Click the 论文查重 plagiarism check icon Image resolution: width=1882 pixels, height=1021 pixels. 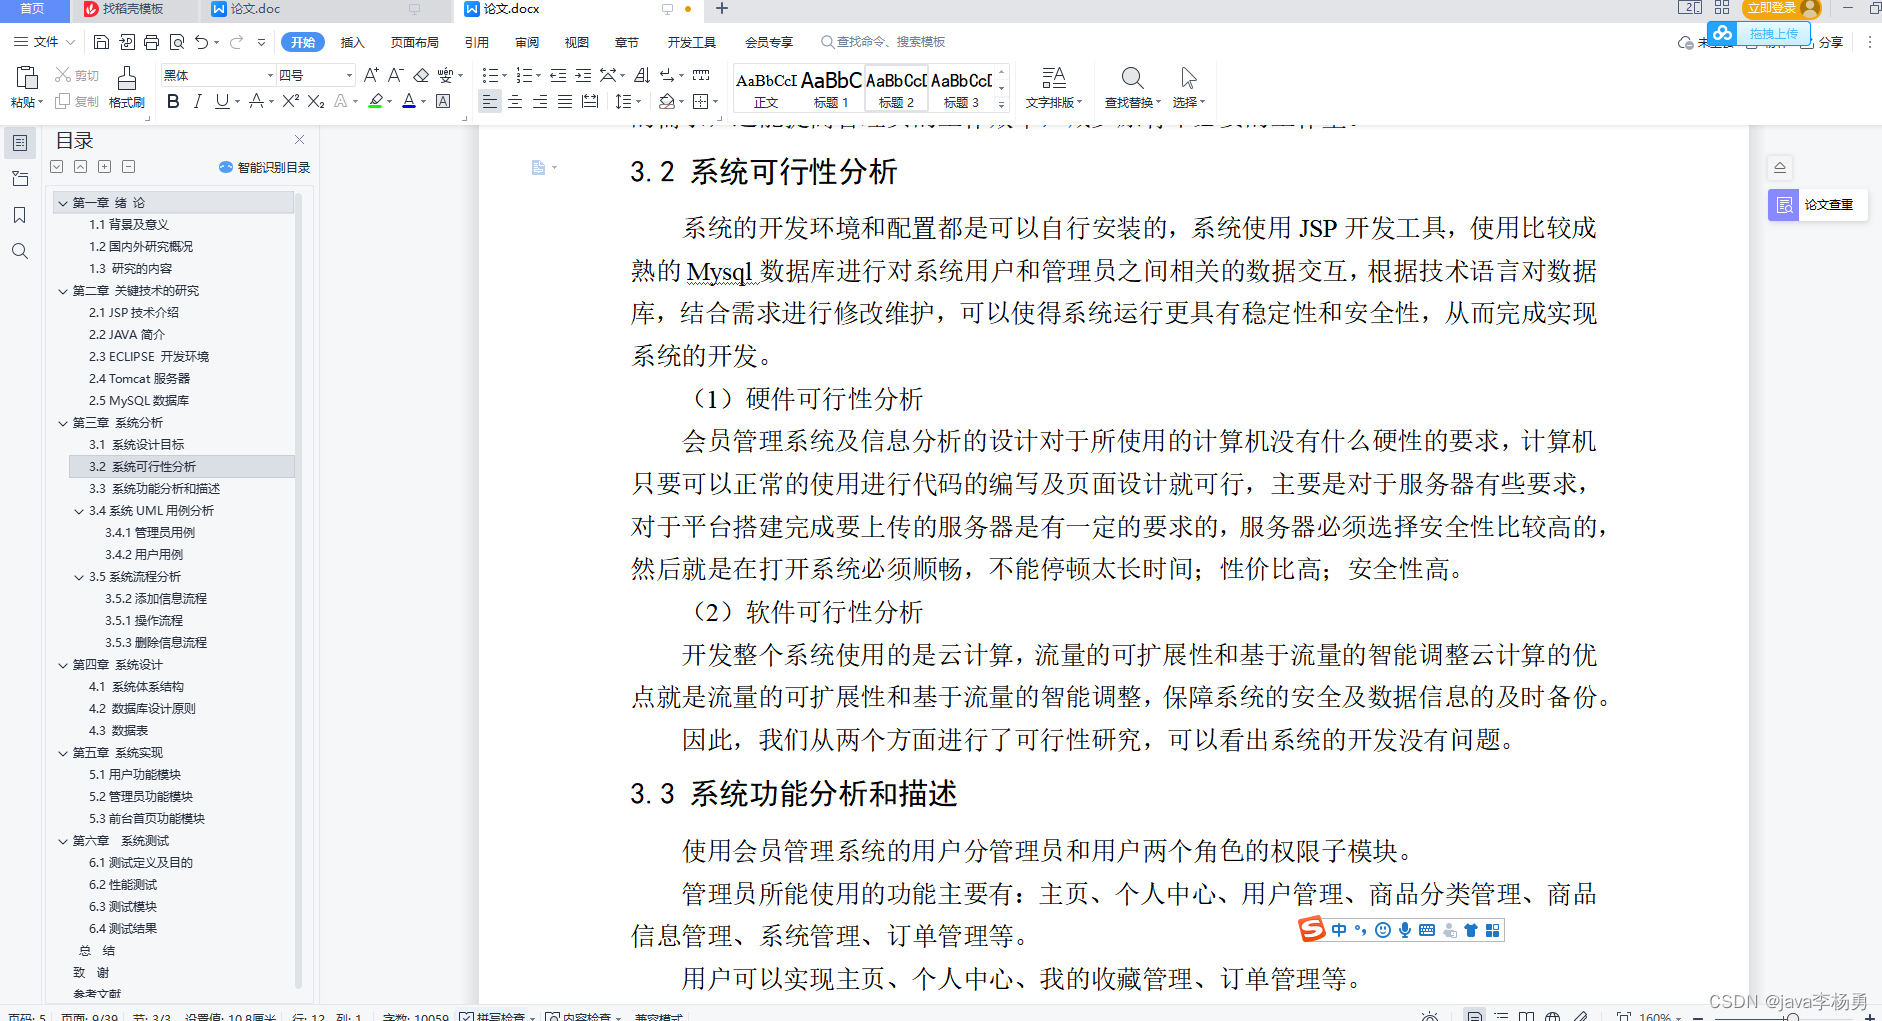click(1784, 205)
